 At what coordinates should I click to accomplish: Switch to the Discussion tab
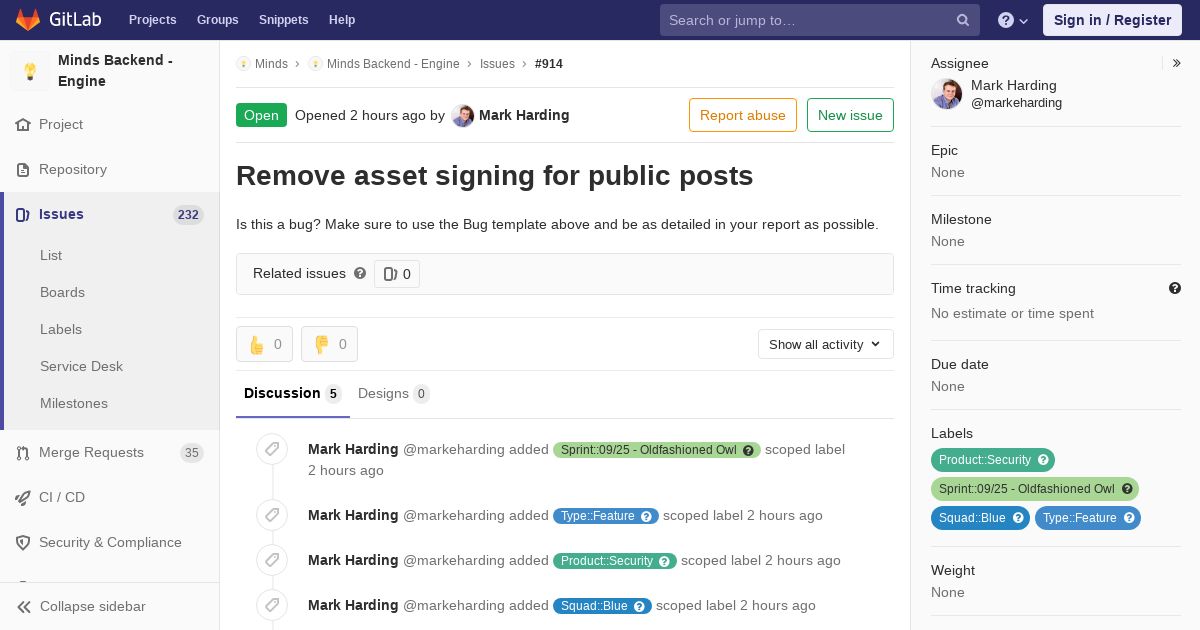point(293,394)
